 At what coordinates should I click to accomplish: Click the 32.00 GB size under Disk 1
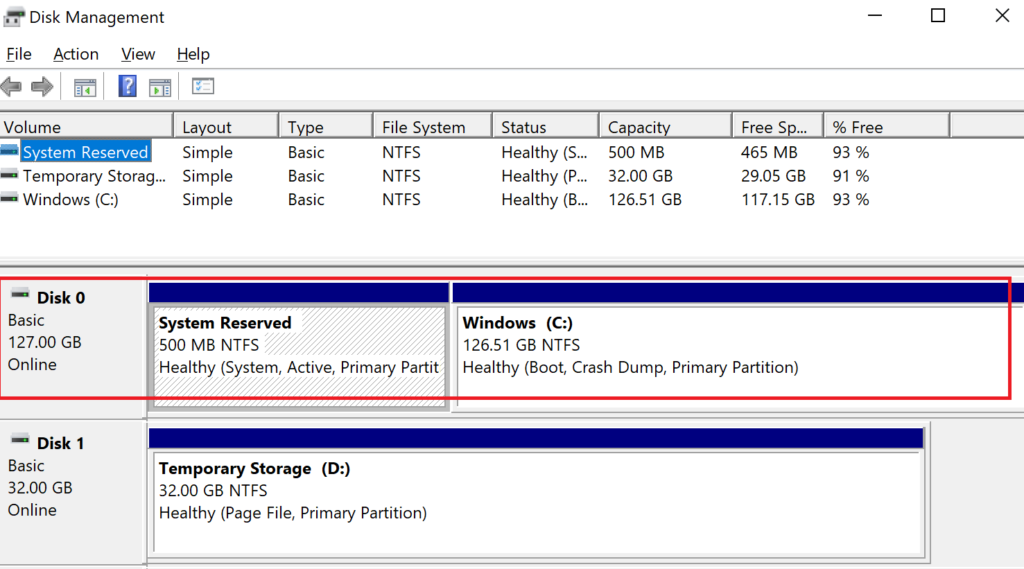click(40, 488)
